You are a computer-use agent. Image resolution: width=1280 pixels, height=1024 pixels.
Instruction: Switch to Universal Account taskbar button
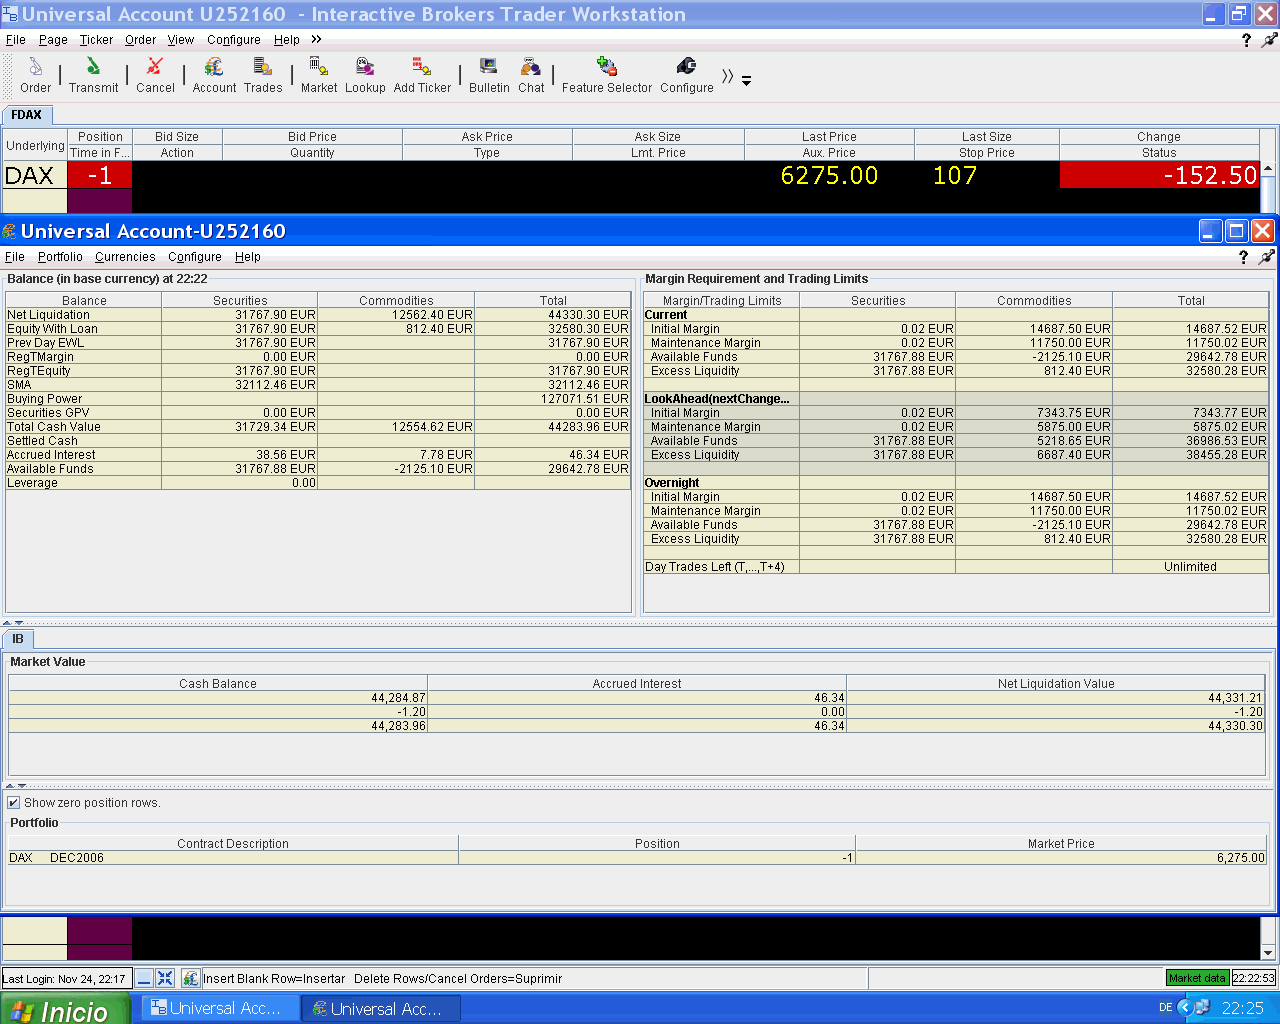coord(382,1009)
